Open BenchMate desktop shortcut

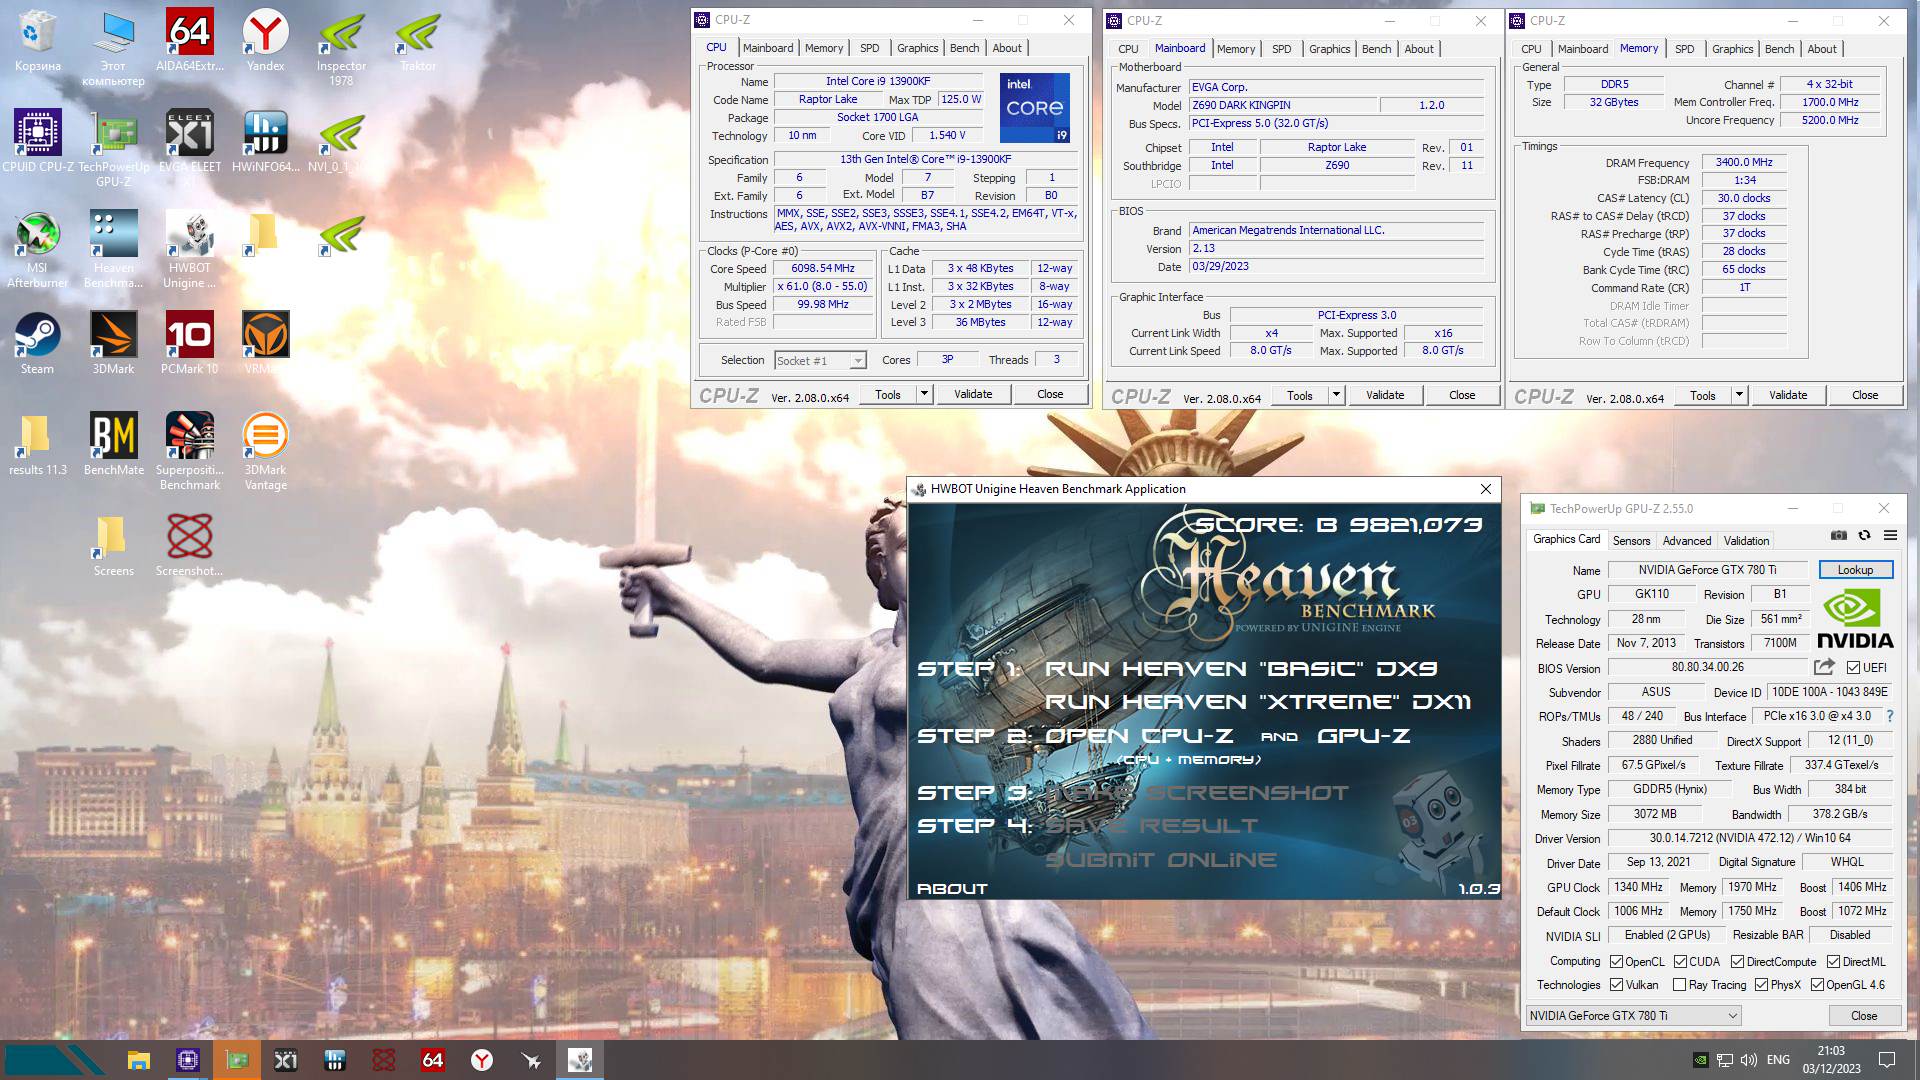coord(114,443)
